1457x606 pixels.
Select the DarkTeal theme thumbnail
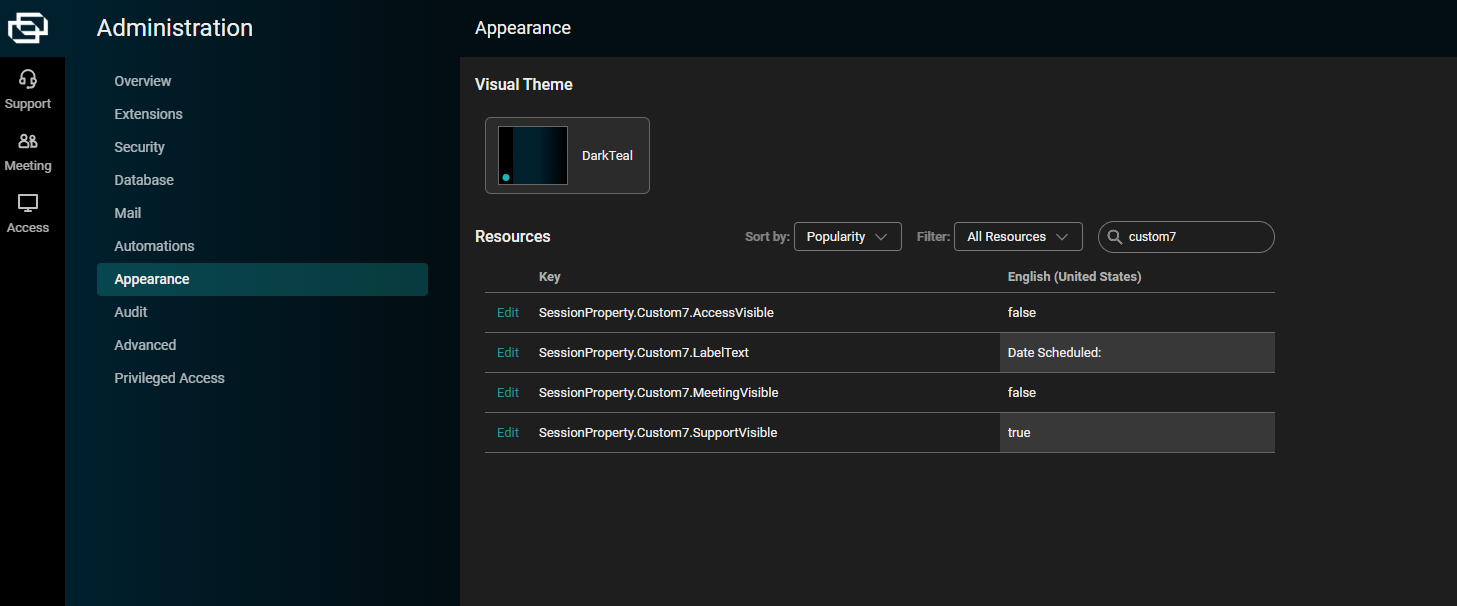533,155
